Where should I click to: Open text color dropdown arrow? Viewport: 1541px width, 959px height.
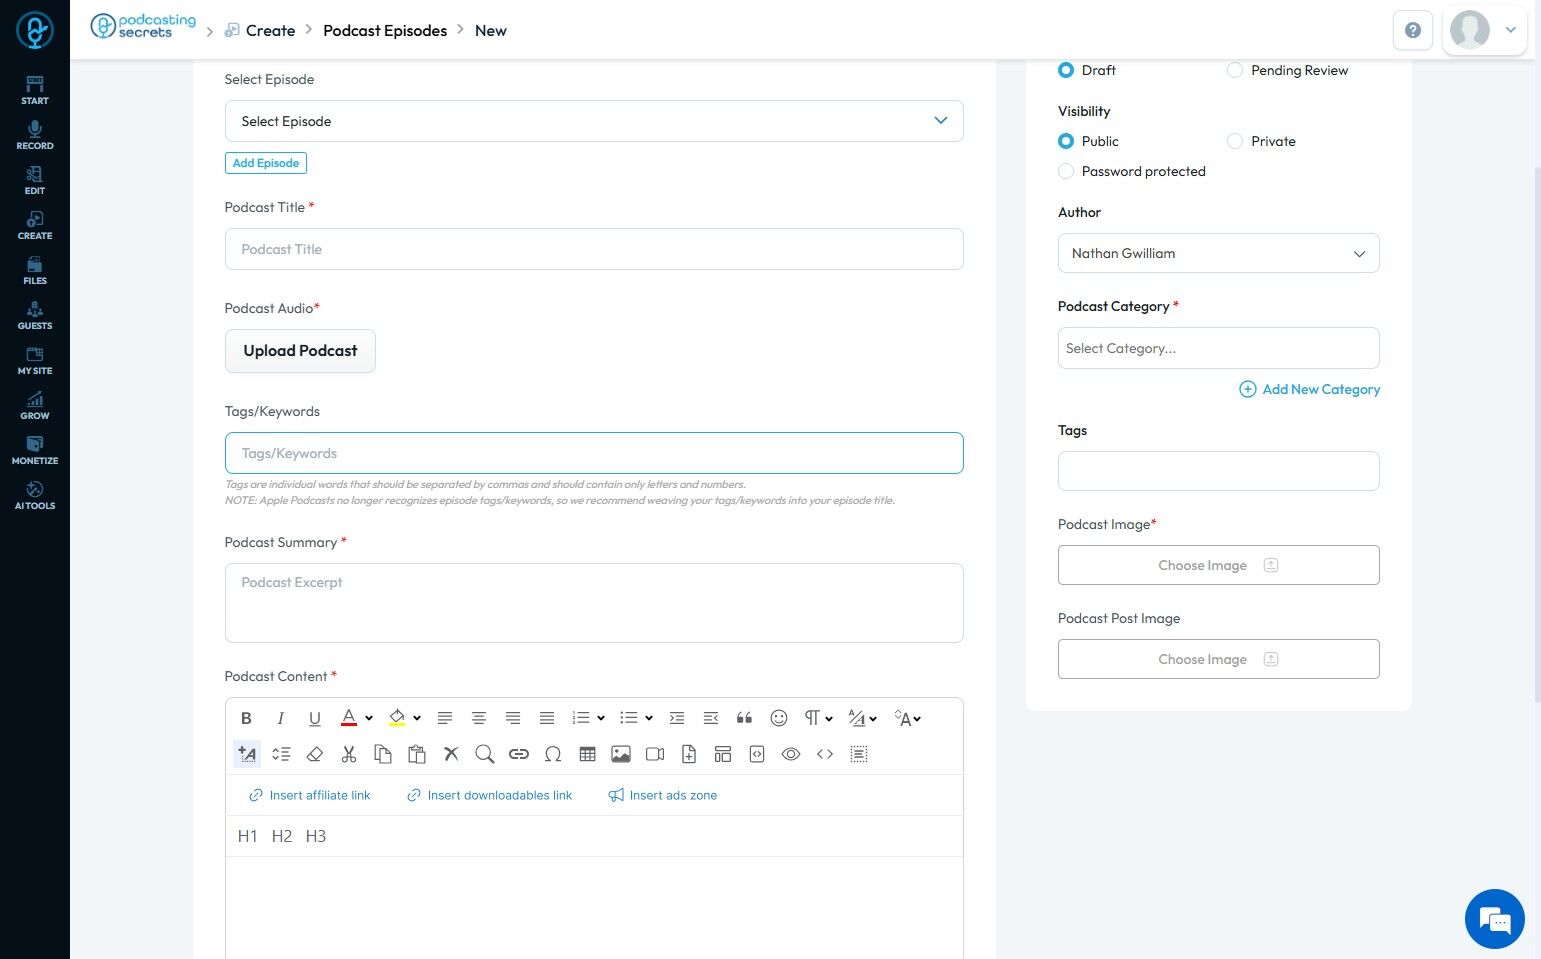coord(369,718)
